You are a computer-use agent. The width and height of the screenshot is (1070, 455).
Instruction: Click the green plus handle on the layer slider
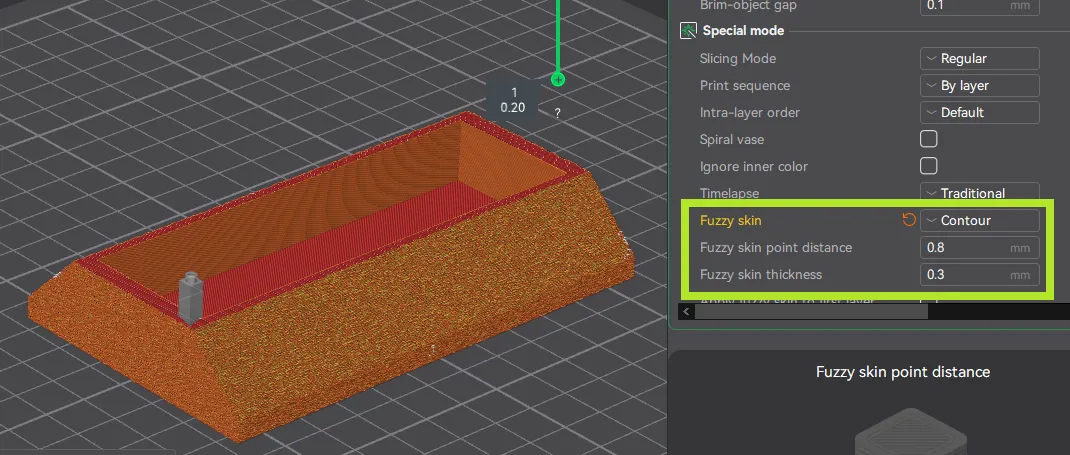coord(558,79)
